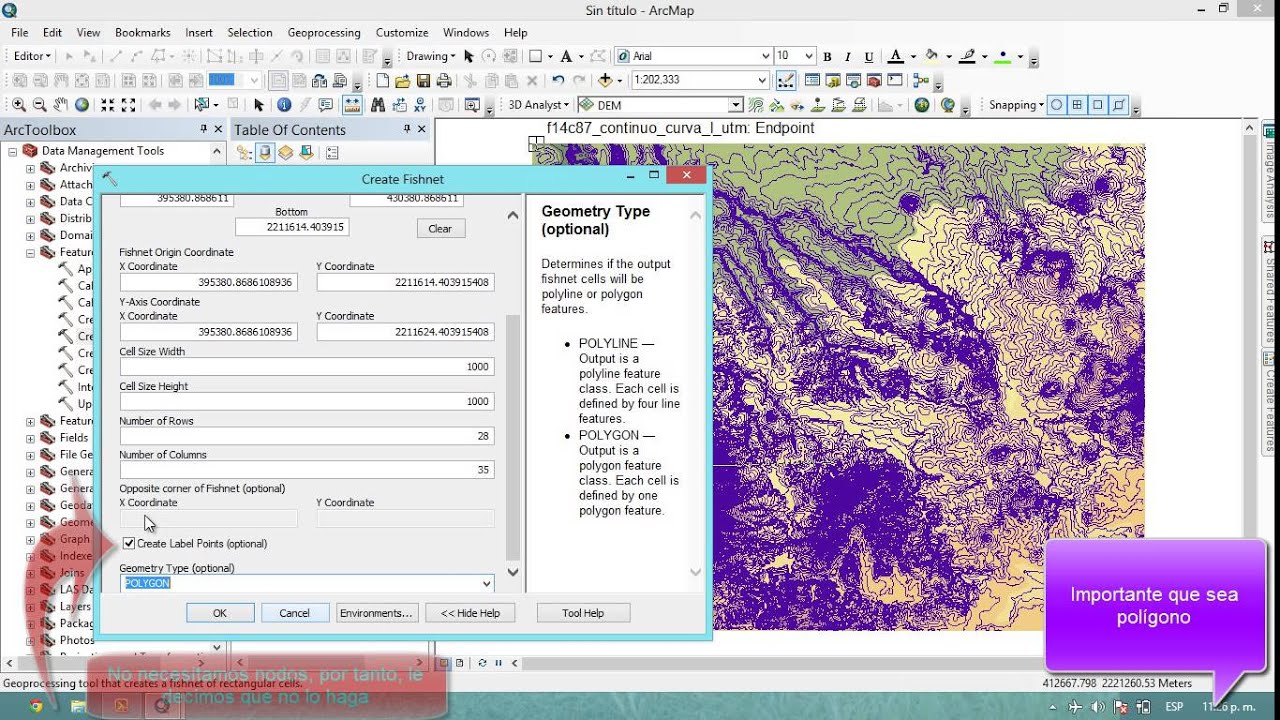Select the Zoom Out tool
This screenshot has height=720, width=1280.
click(x=39, y=104)
